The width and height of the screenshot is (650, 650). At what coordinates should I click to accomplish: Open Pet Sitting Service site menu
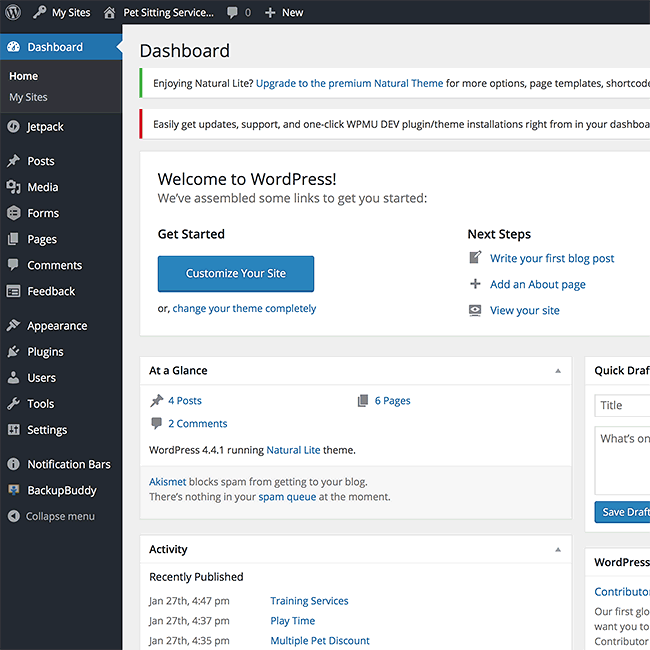pos(168,13)
